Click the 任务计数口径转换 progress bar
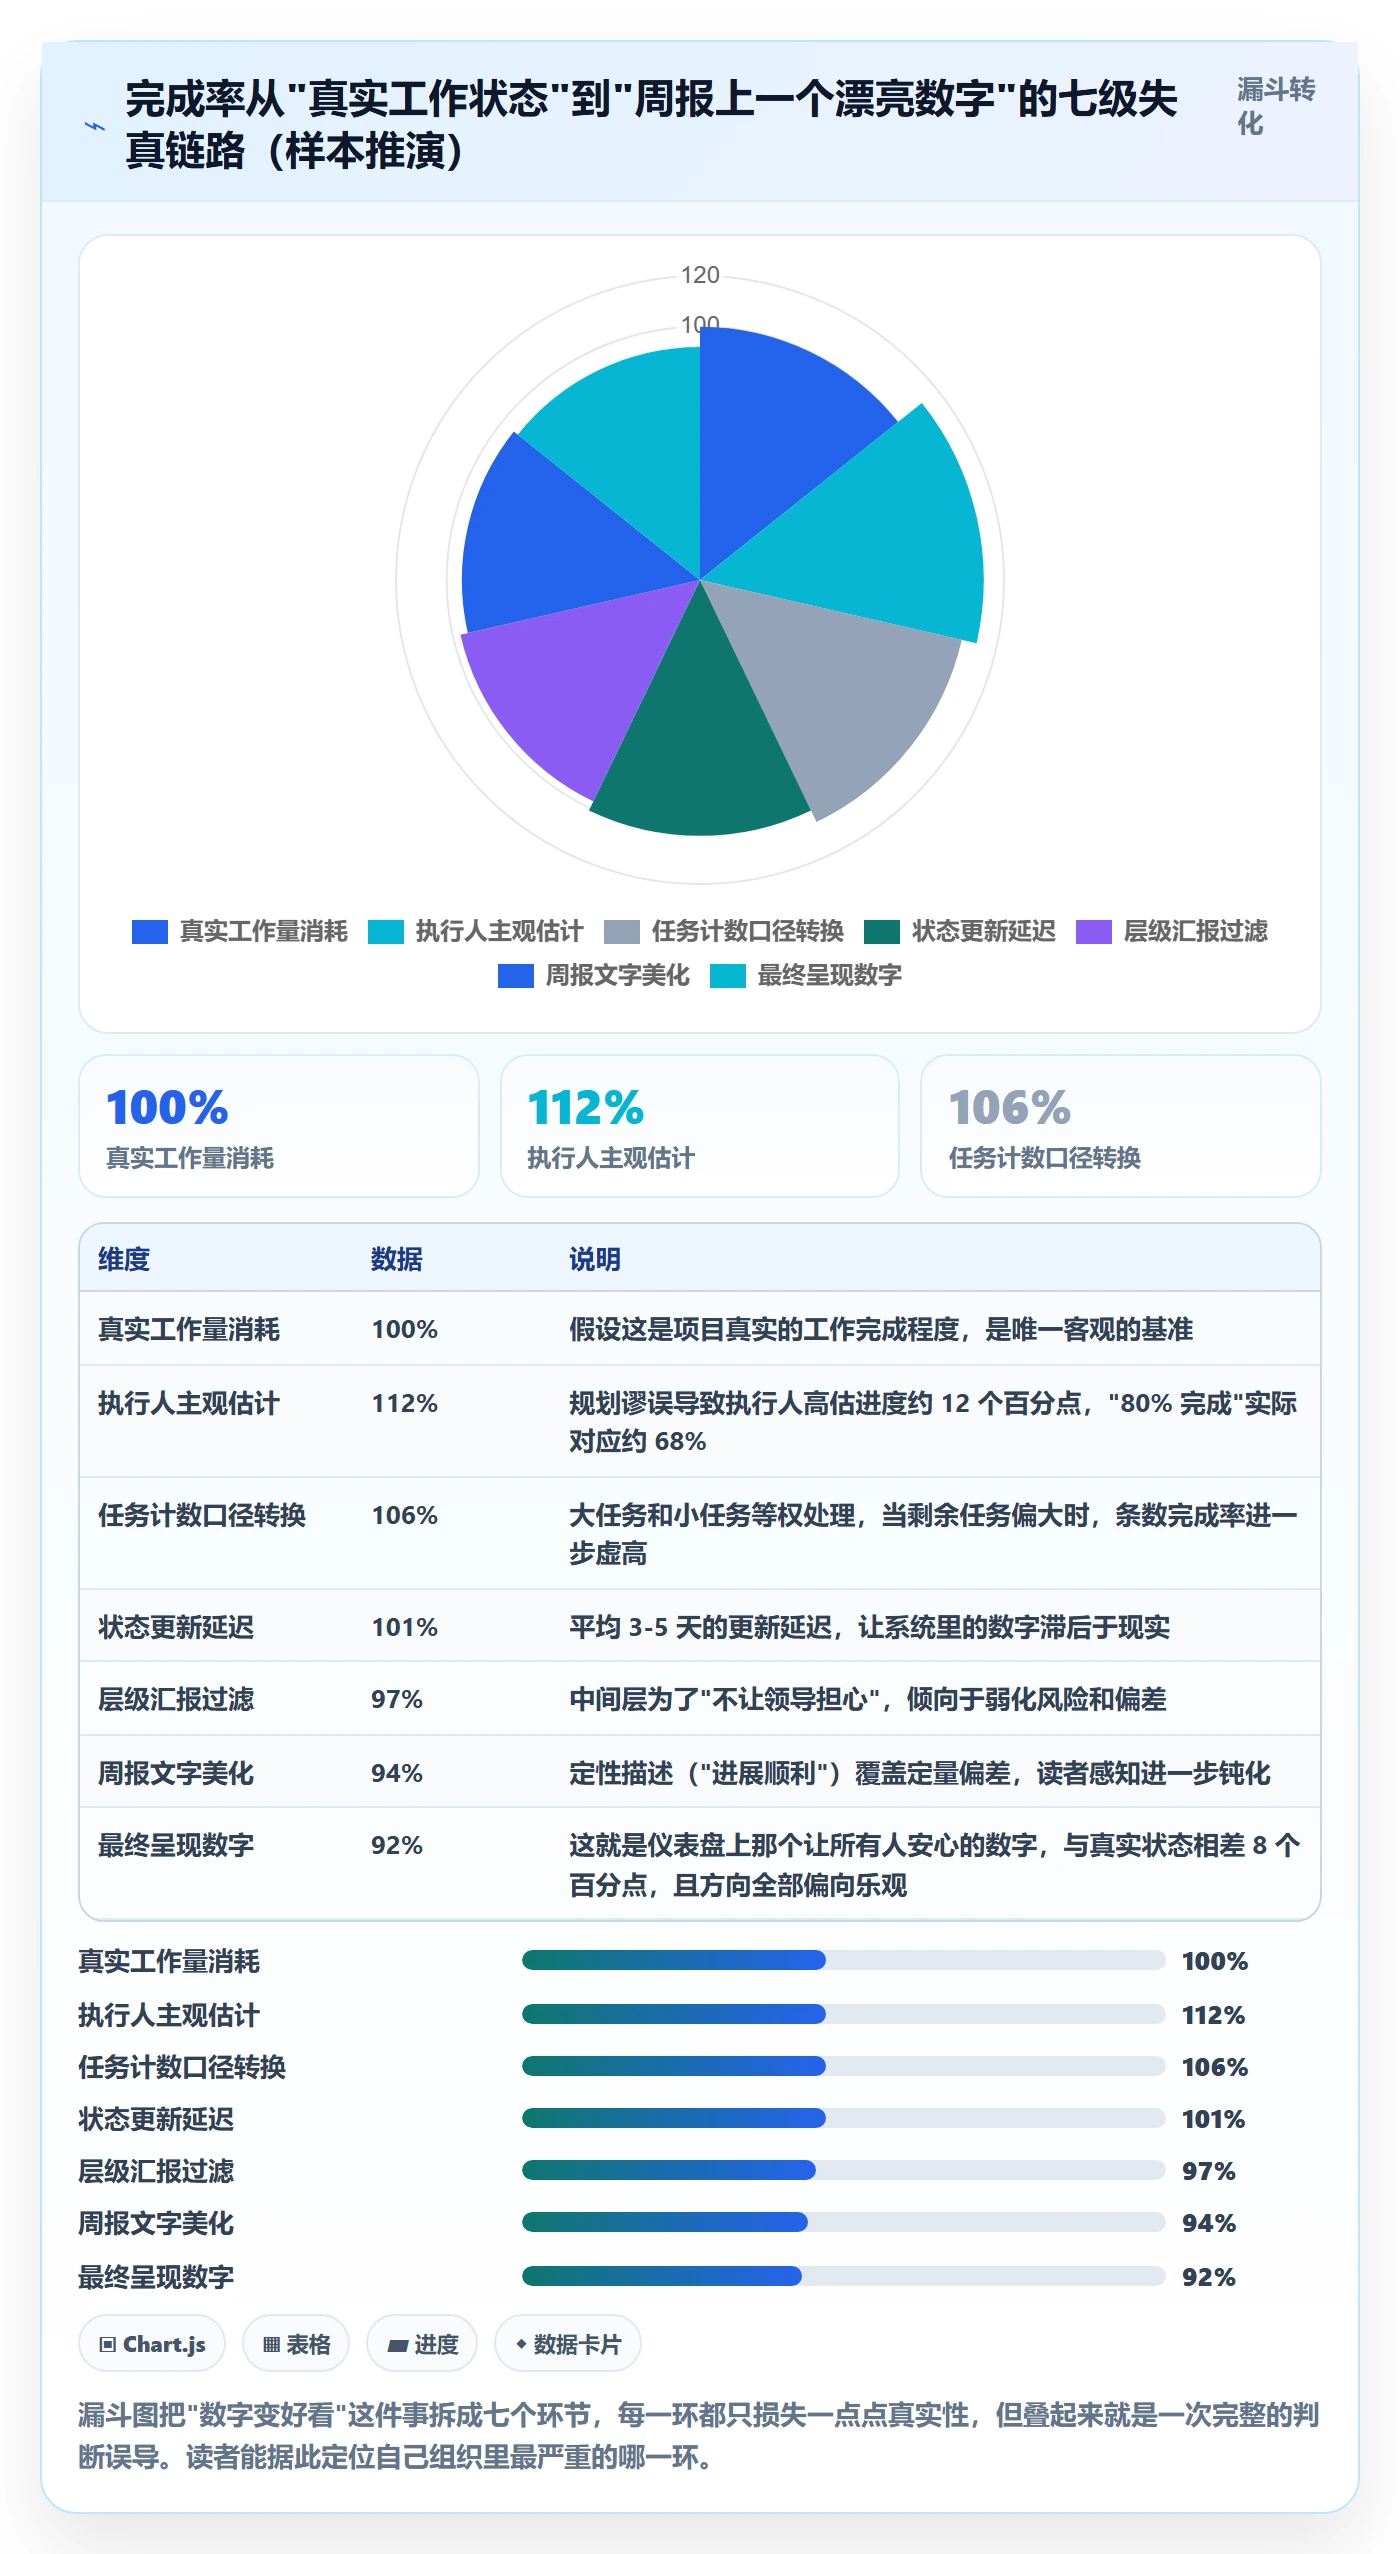 click(x=844, y=2066)
